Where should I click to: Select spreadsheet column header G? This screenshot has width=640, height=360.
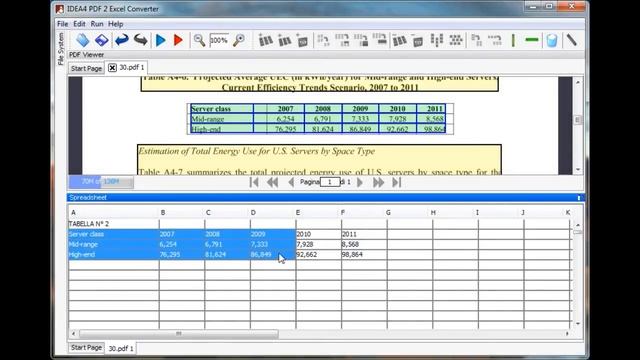(409, 212)
